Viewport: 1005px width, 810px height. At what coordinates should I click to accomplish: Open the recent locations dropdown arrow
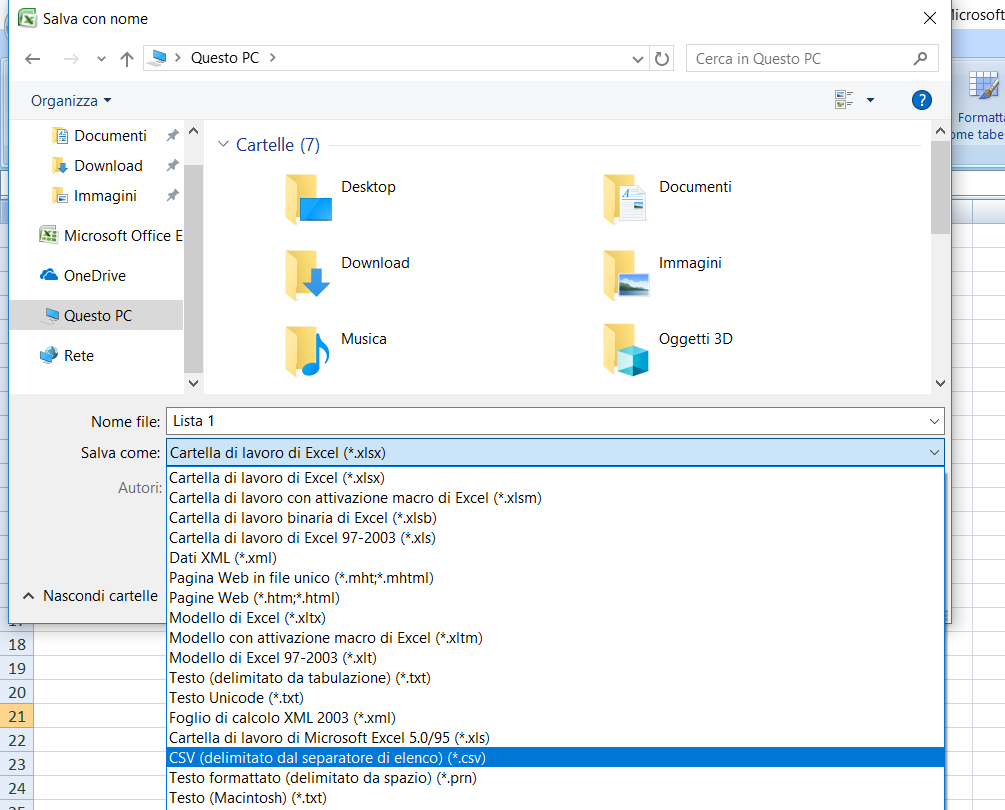(101, 59)
